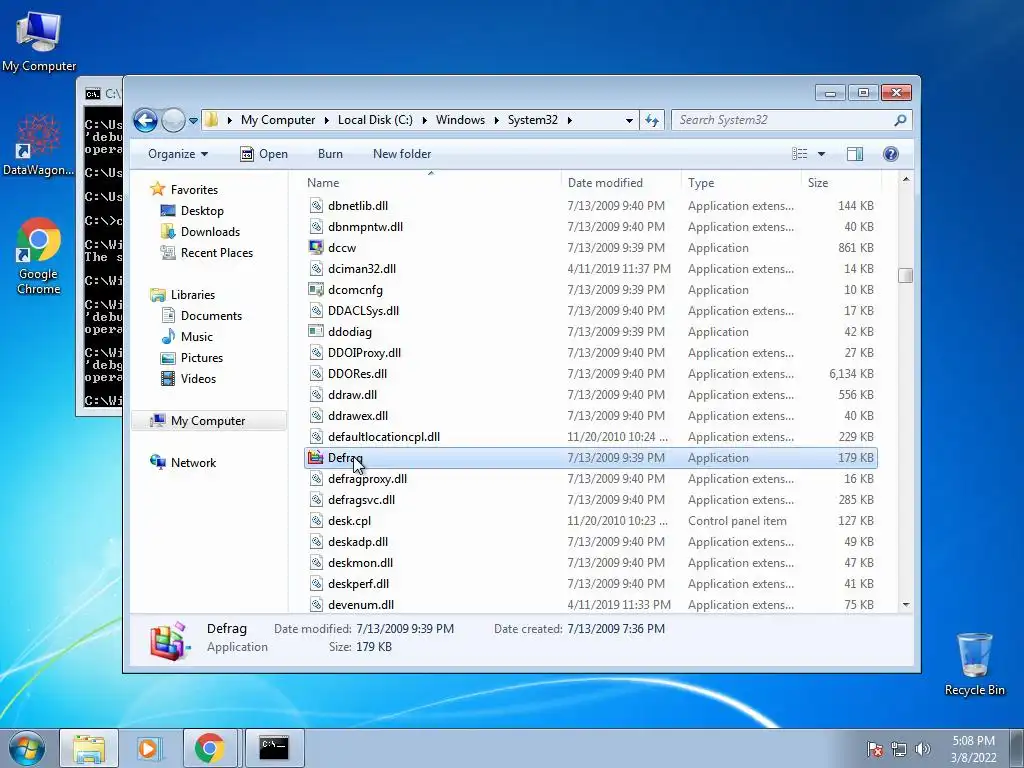The width and height of the screenshot is (1024, 768).
Task: Click the change view icon
Action: pos(800,154)
